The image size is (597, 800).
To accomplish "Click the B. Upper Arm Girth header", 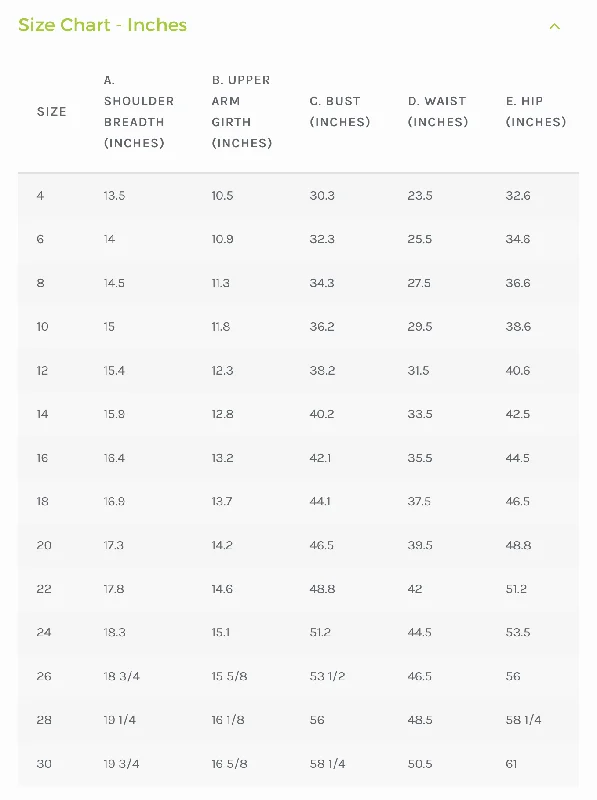I will (x=242, y=112).
